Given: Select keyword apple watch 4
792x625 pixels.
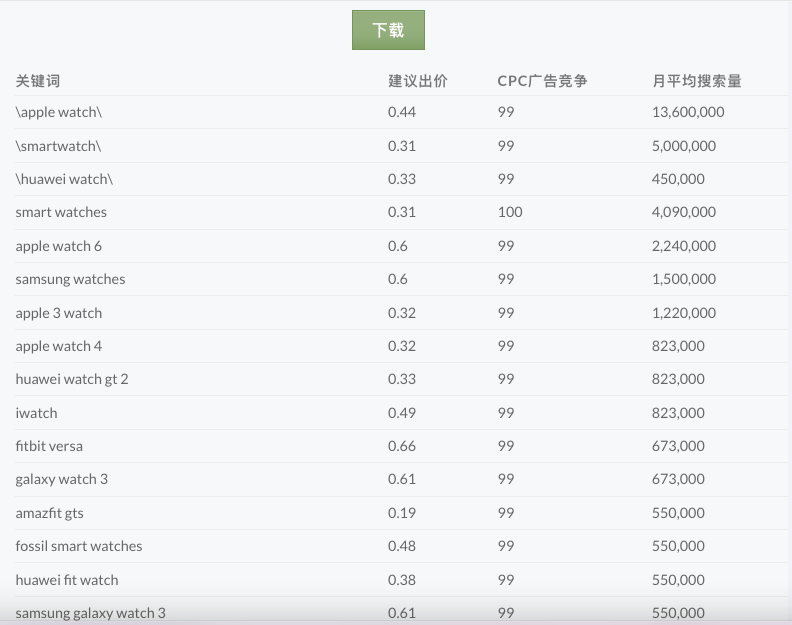Looking at the screenshot, I should [59, 346].
